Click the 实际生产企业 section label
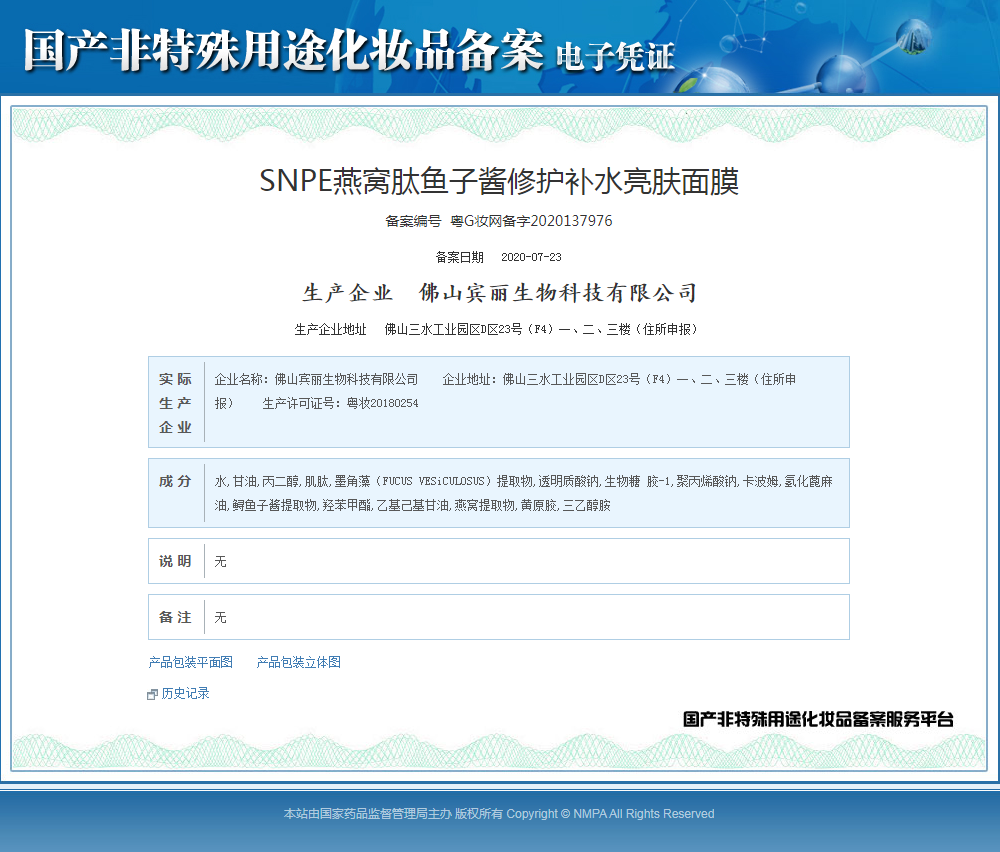 (x=175, y=403)
